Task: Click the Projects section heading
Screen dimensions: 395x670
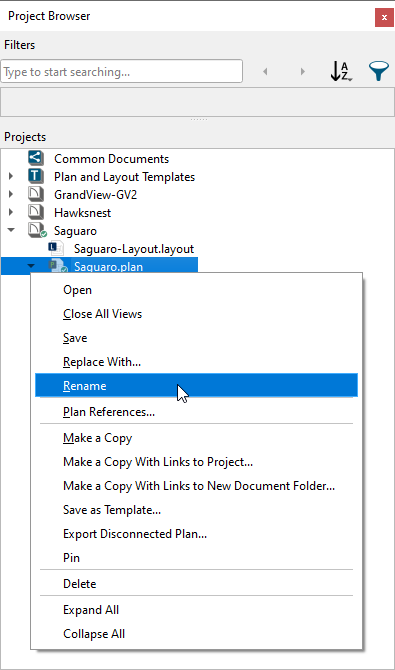Action: tap(25, 137)
